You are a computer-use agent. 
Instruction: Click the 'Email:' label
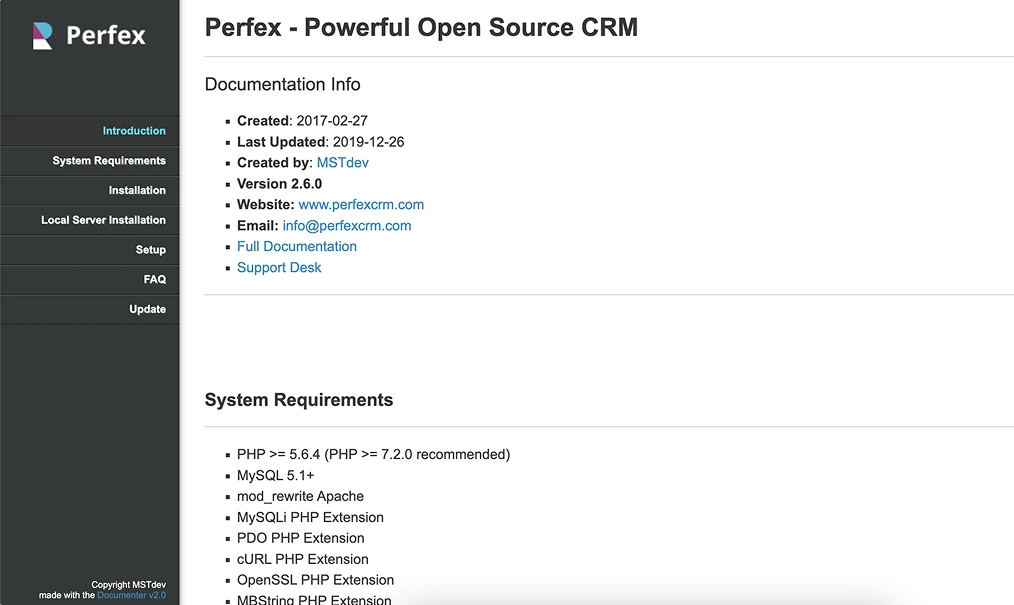[257, 226]
